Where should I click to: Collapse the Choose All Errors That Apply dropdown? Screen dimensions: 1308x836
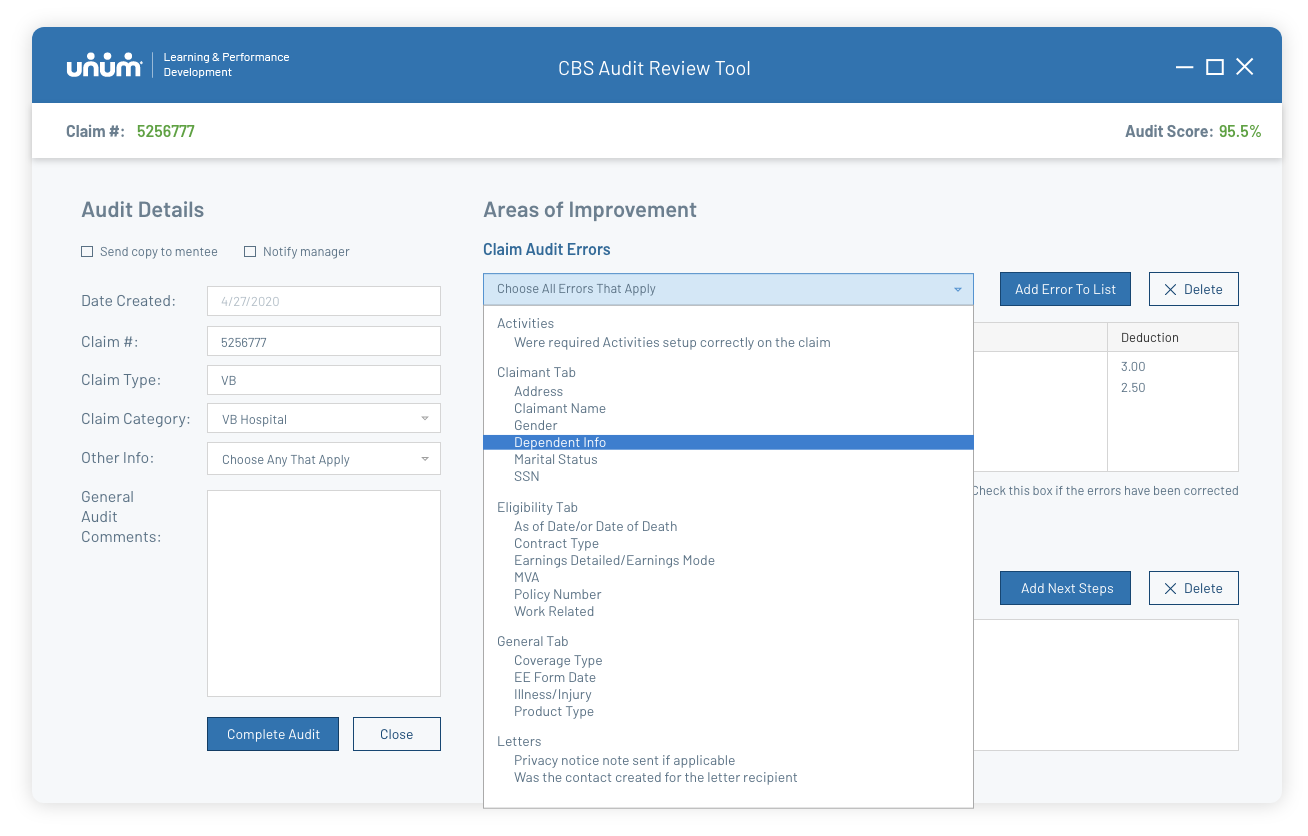coord(728,289)
